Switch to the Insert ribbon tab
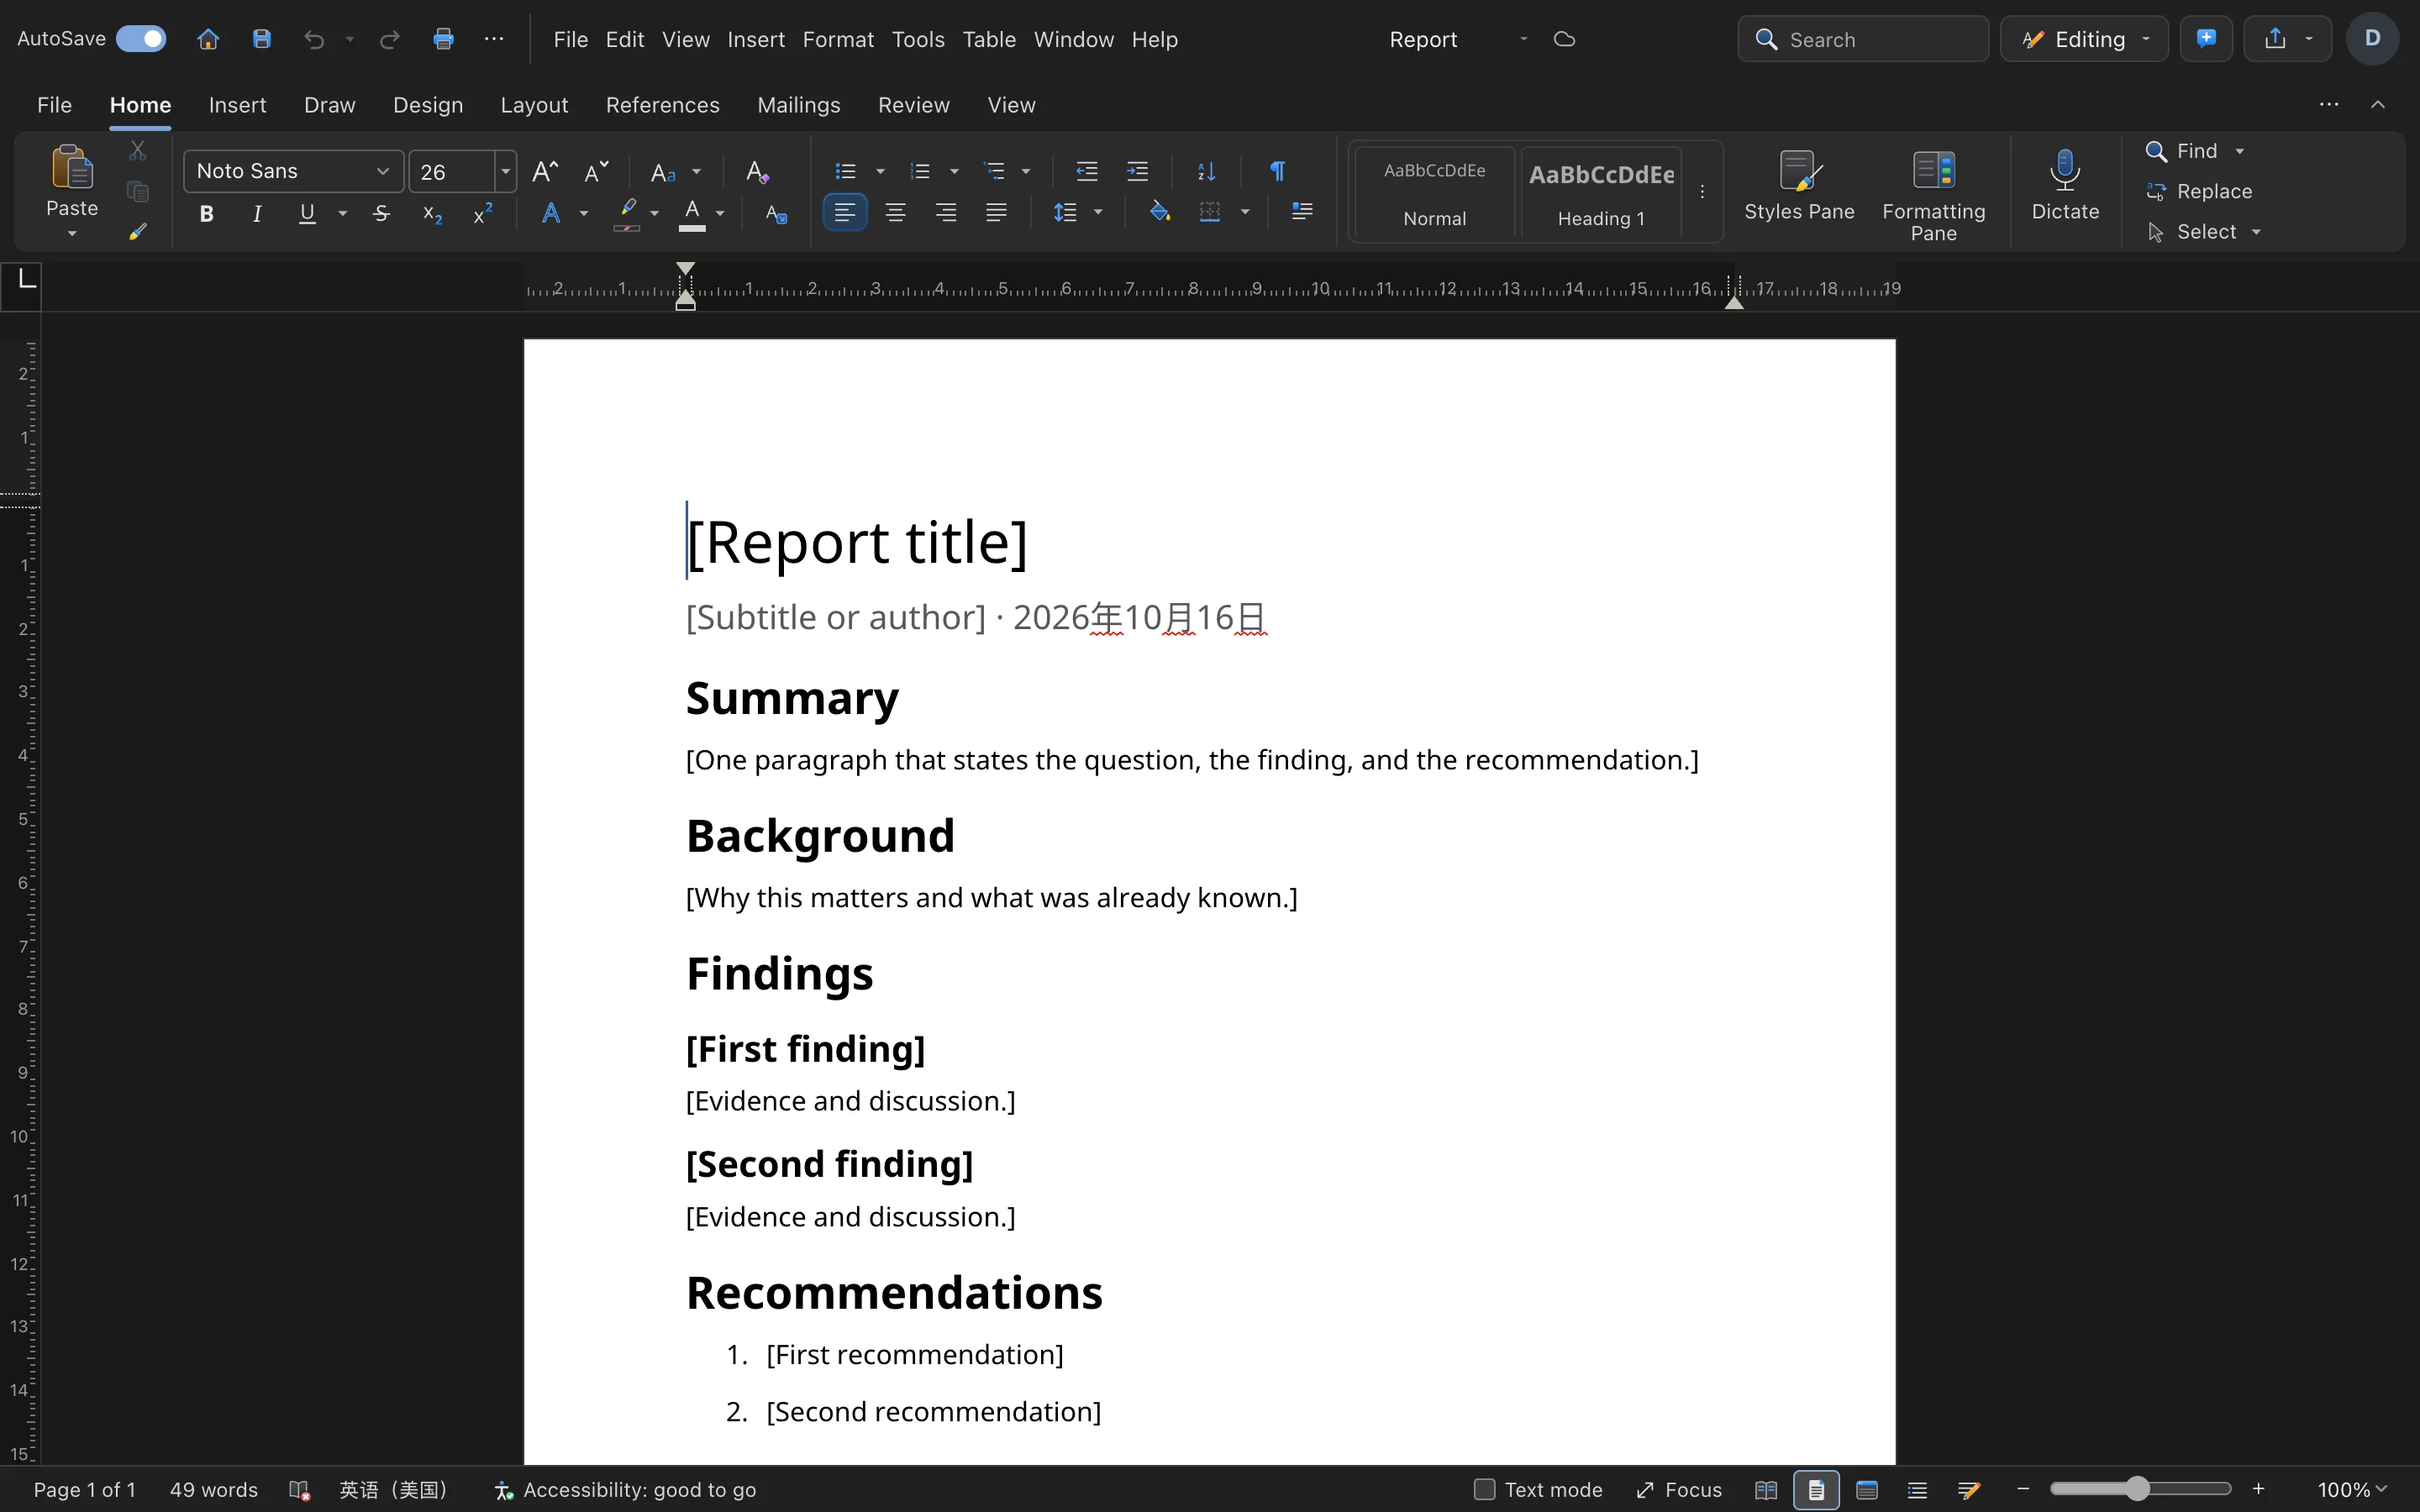Screen dimensions: 2420x1512 237,105
